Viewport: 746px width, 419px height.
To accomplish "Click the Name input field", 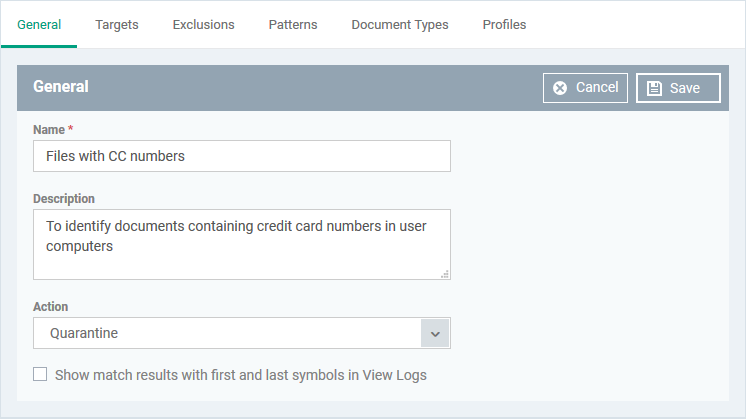I will pyautogui.click(x=242, y=156).
